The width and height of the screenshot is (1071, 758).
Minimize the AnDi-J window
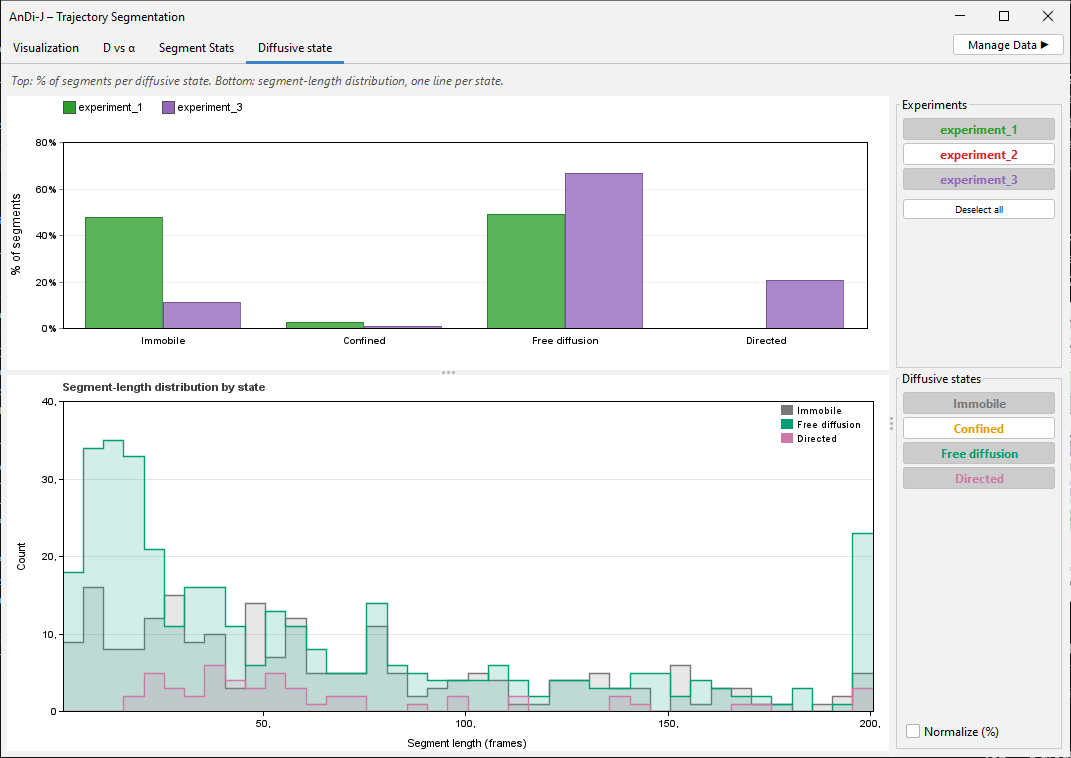960,16
